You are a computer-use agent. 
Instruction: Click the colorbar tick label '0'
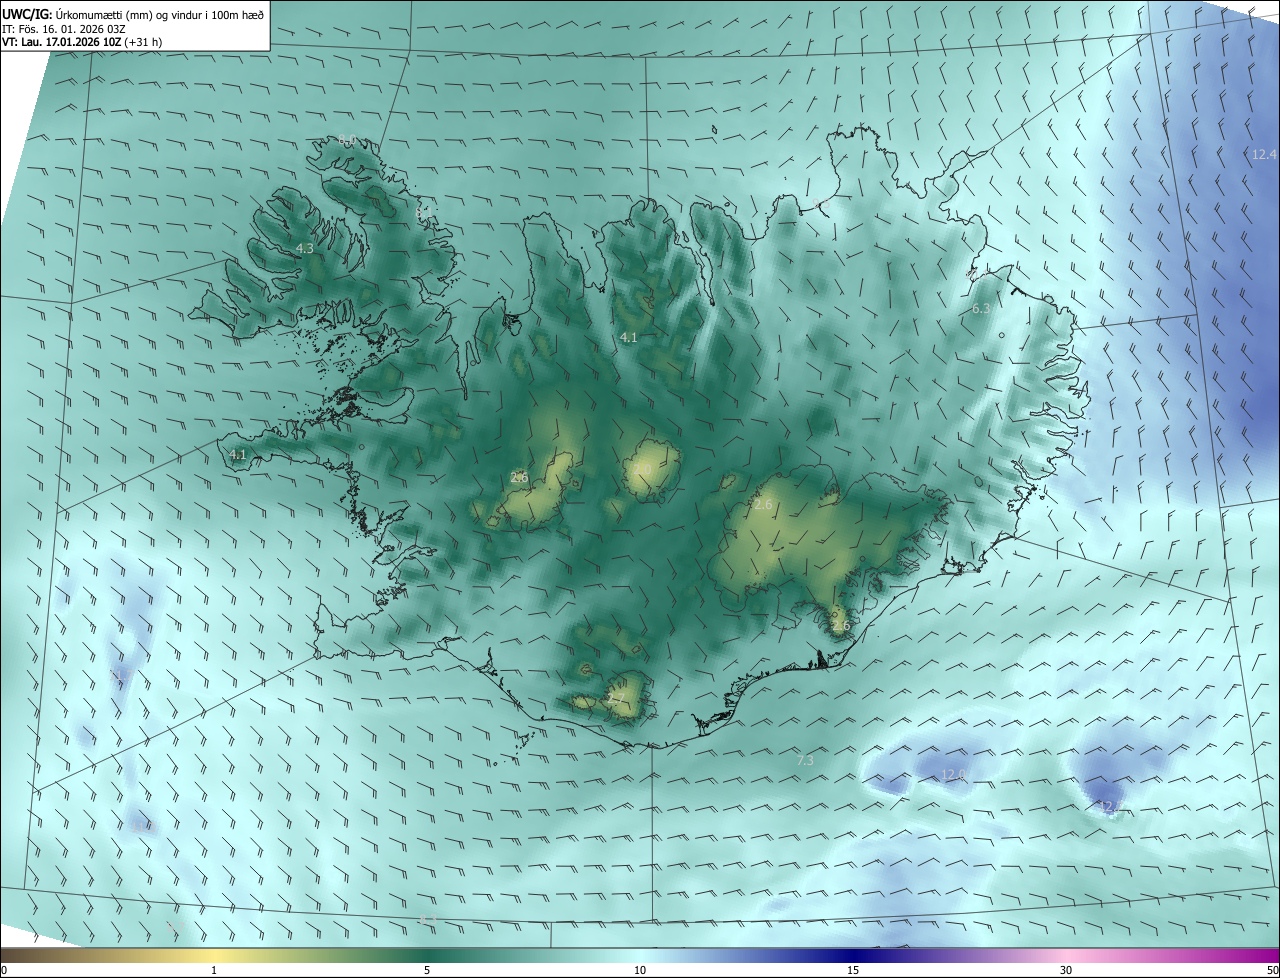[x=4, y=970]
